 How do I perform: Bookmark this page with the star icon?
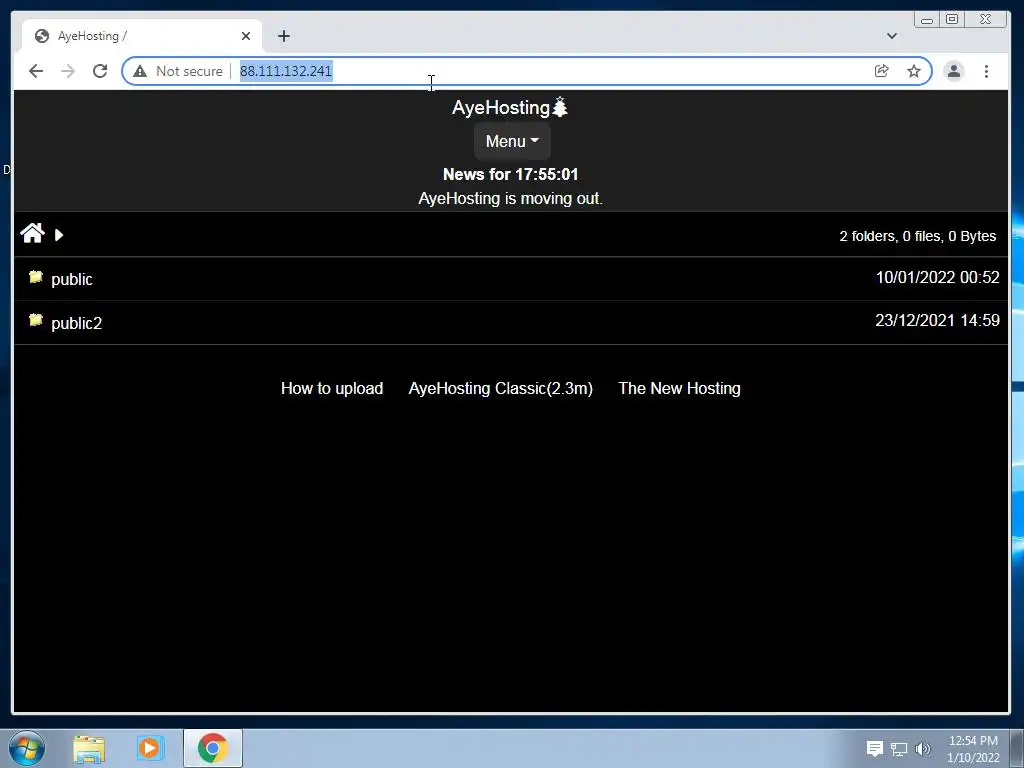(x=914, y=71)
